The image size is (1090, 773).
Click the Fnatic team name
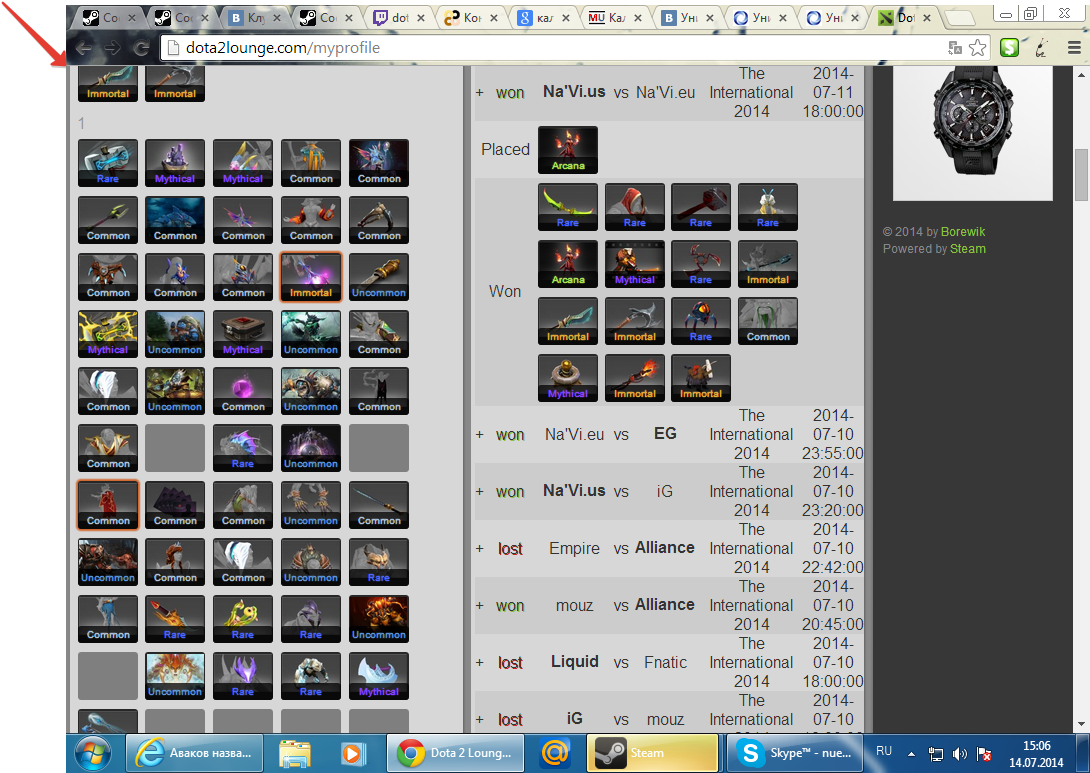[665, 662]
